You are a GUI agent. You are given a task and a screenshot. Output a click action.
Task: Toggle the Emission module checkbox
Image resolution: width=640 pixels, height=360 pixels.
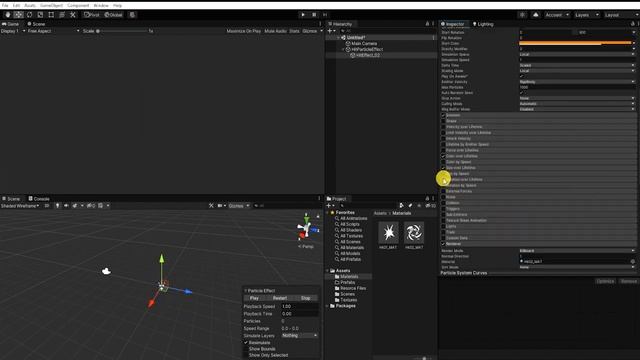click(443, 115)
